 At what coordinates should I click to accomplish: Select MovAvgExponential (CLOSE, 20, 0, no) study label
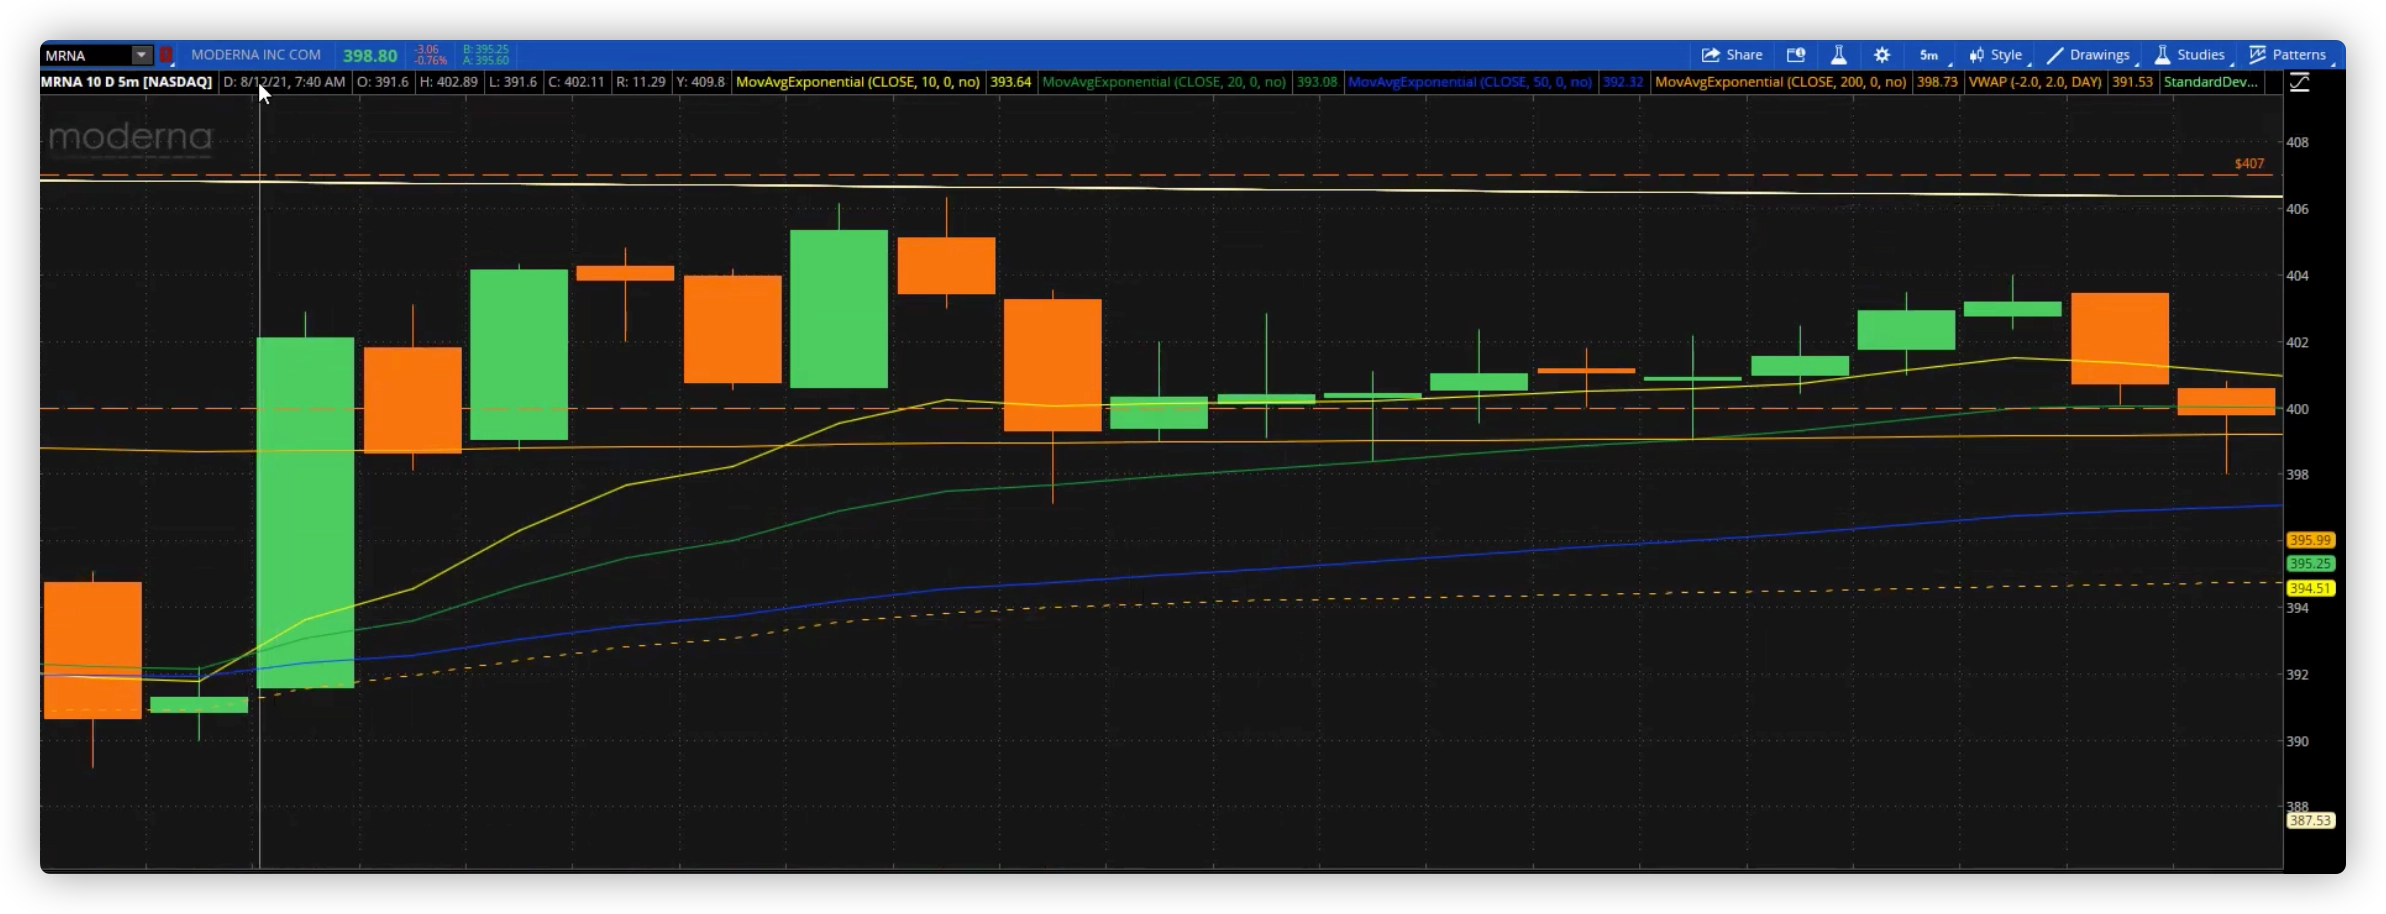(1164, 82)
